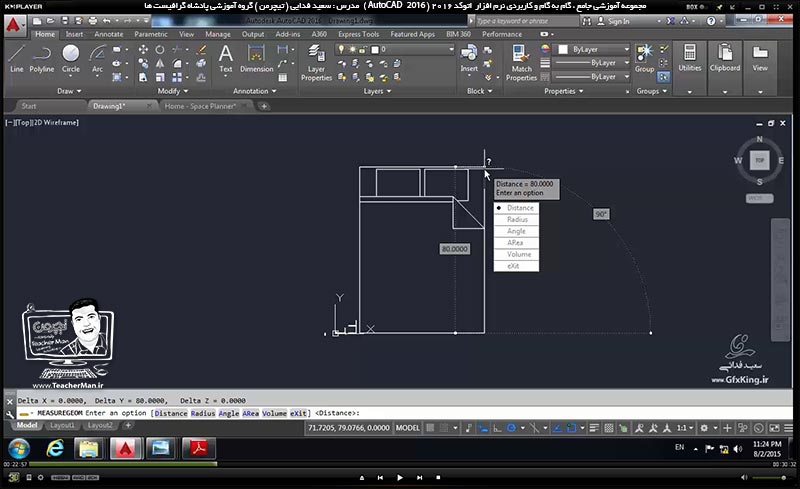Switch to the Annotate ribbon tab
This screenshot has width=800, height=489.
click(109, 34)
